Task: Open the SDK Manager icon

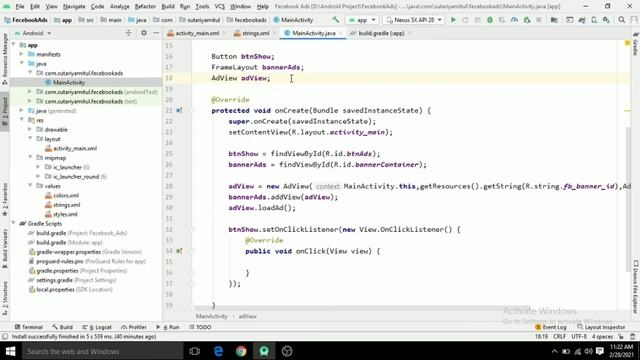Action: (x=606, y=20)
